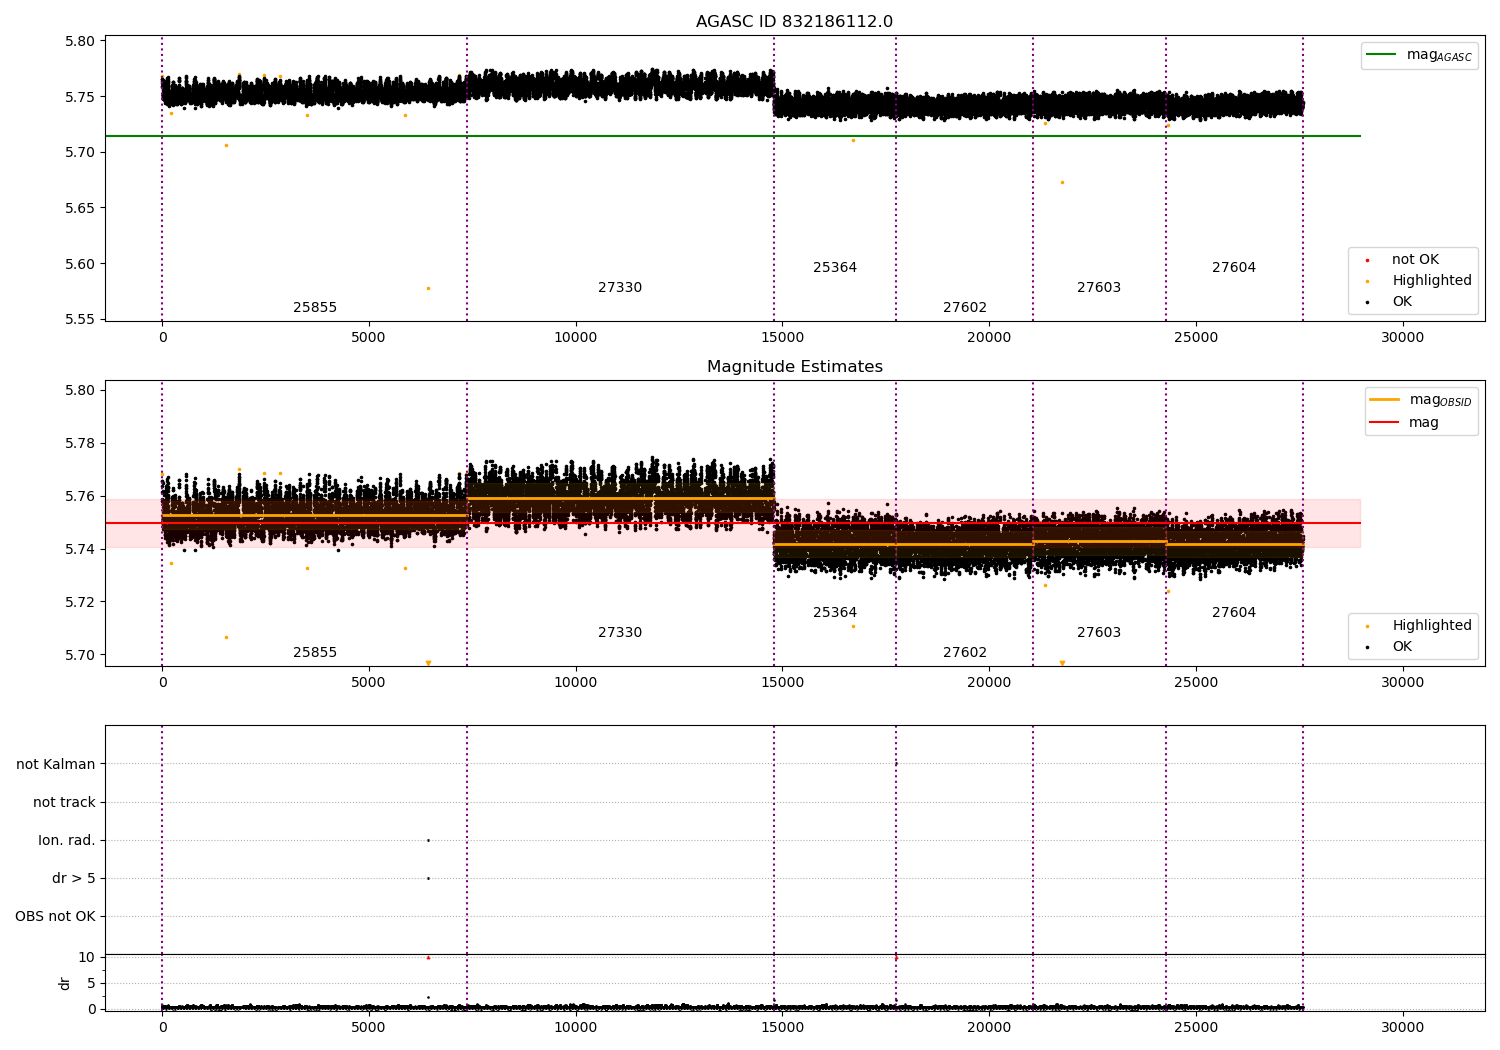
Task: Select obsid label 27602 in Magnitude Estimates plot
Action: tap(965, 653)
